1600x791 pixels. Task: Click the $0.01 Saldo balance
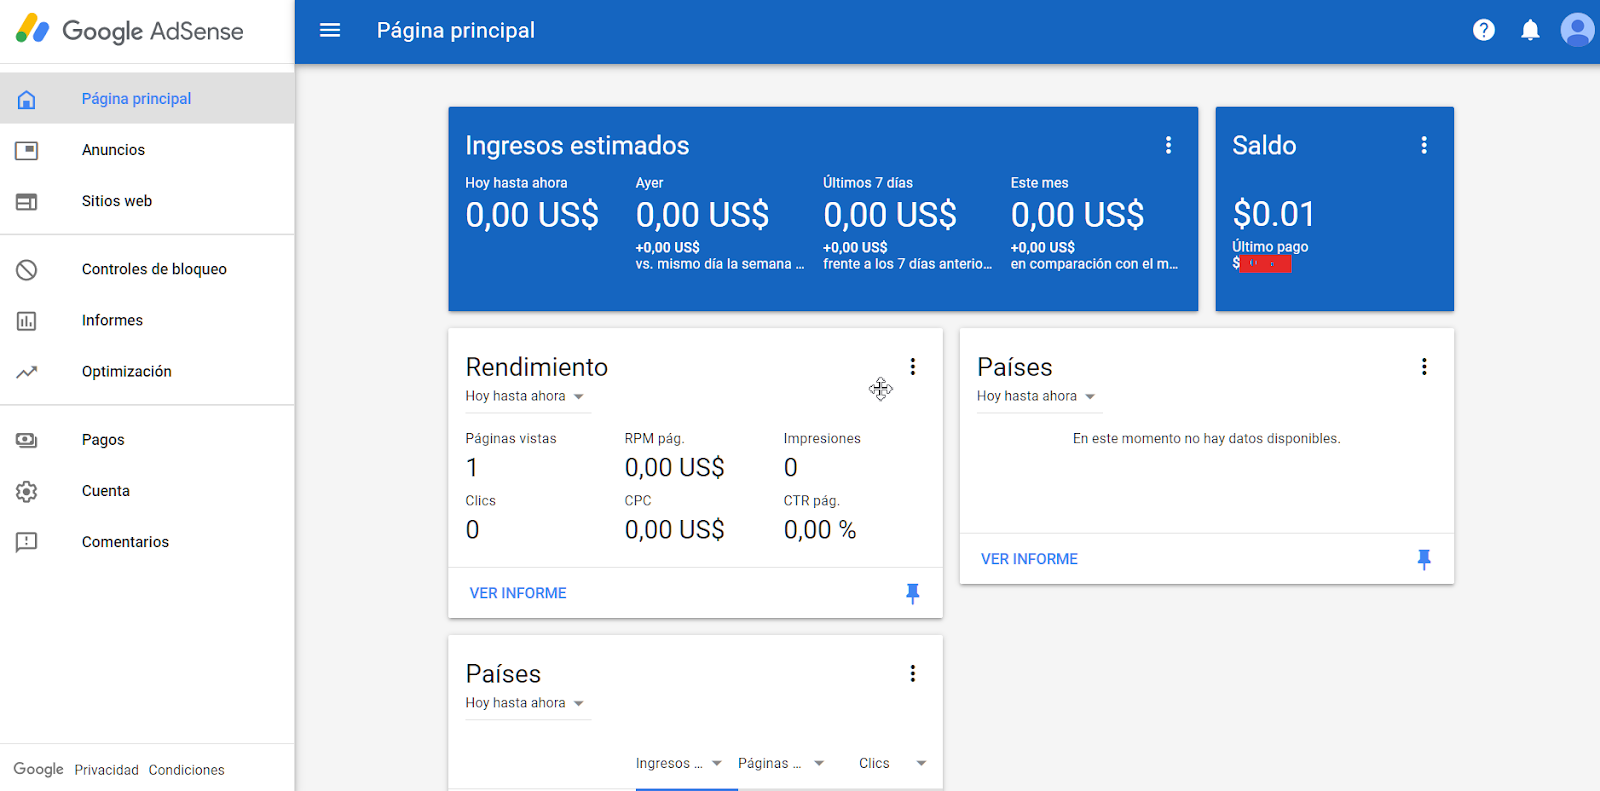coord(1273,214)
